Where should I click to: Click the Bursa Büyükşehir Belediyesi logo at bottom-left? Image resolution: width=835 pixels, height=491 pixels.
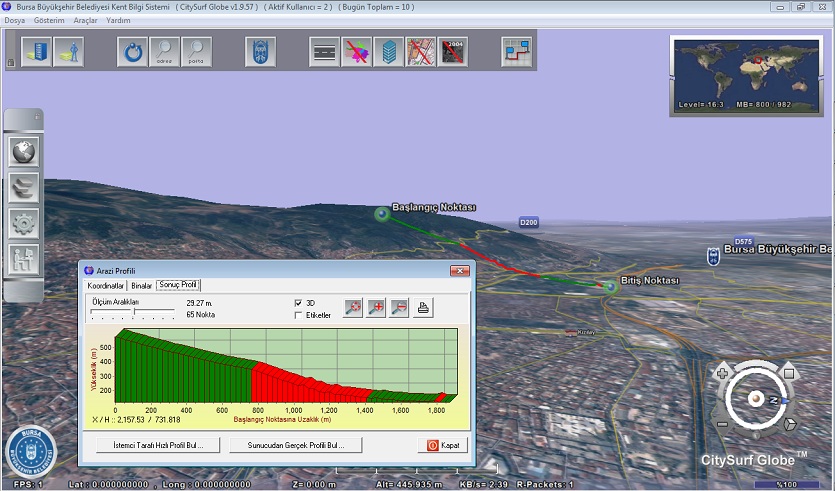coord(31,452)
